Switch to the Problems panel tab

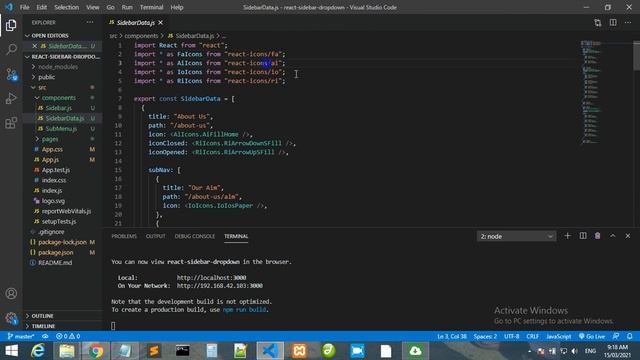click(124, 236)
